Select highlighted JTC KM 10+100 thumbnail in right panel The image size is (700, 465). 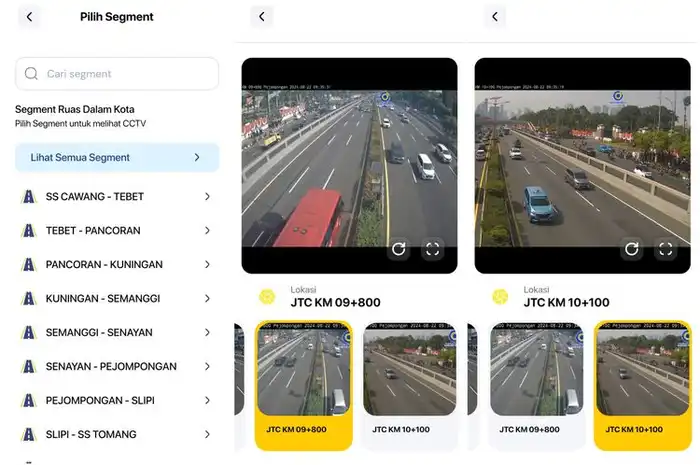click(640, 385)
